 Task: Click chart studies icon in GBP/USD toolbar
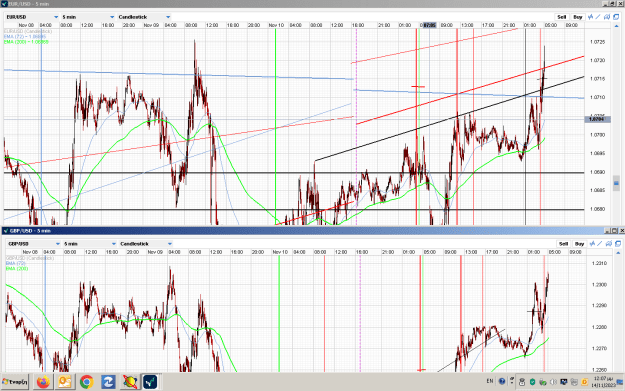(x=609, y=244)
